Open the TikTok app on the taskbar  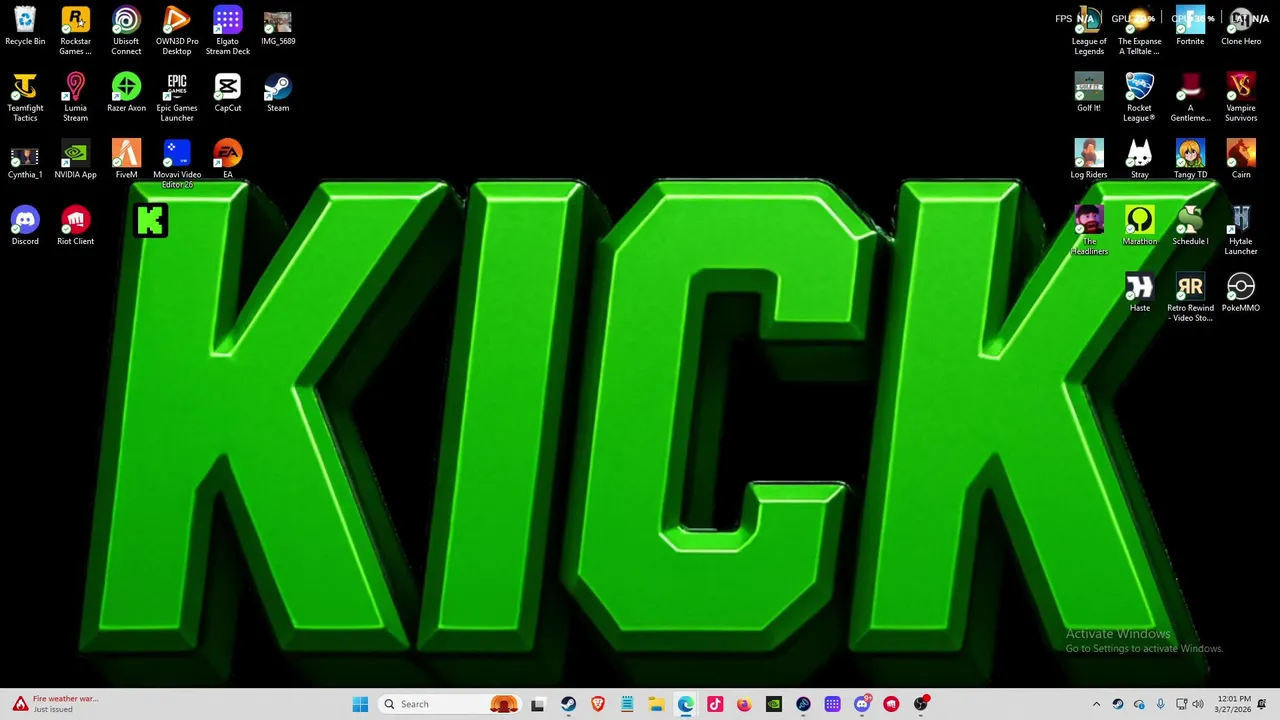(715, 704)
